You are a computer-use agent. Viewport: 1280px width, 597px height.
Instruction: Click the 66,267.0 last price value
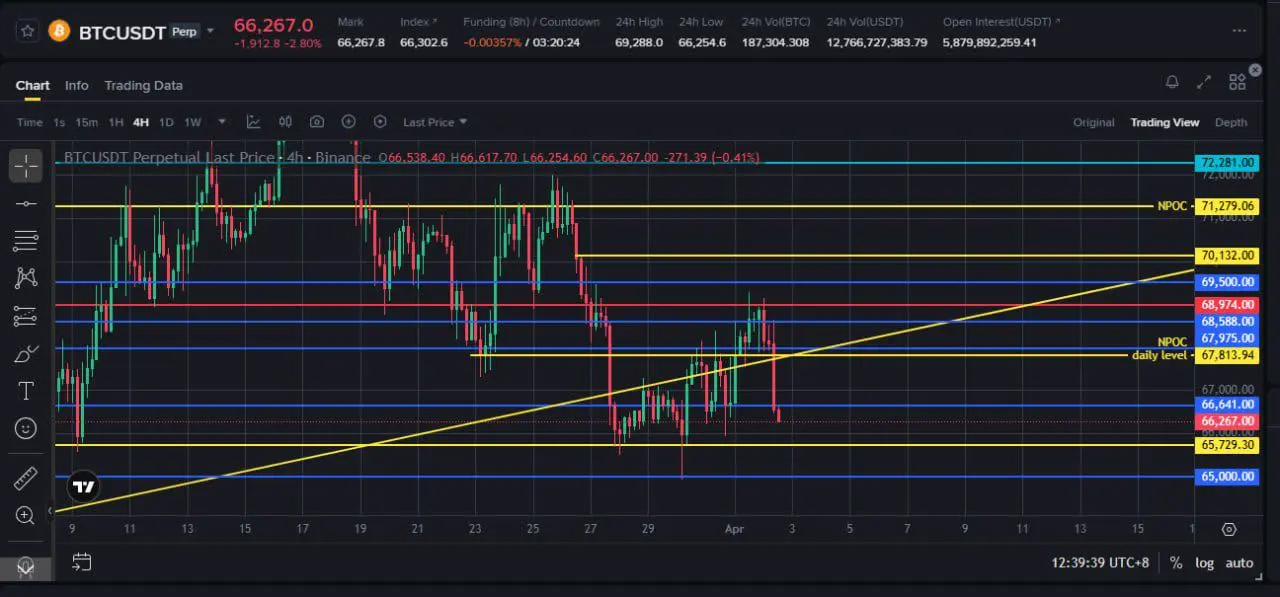(273, 25)
